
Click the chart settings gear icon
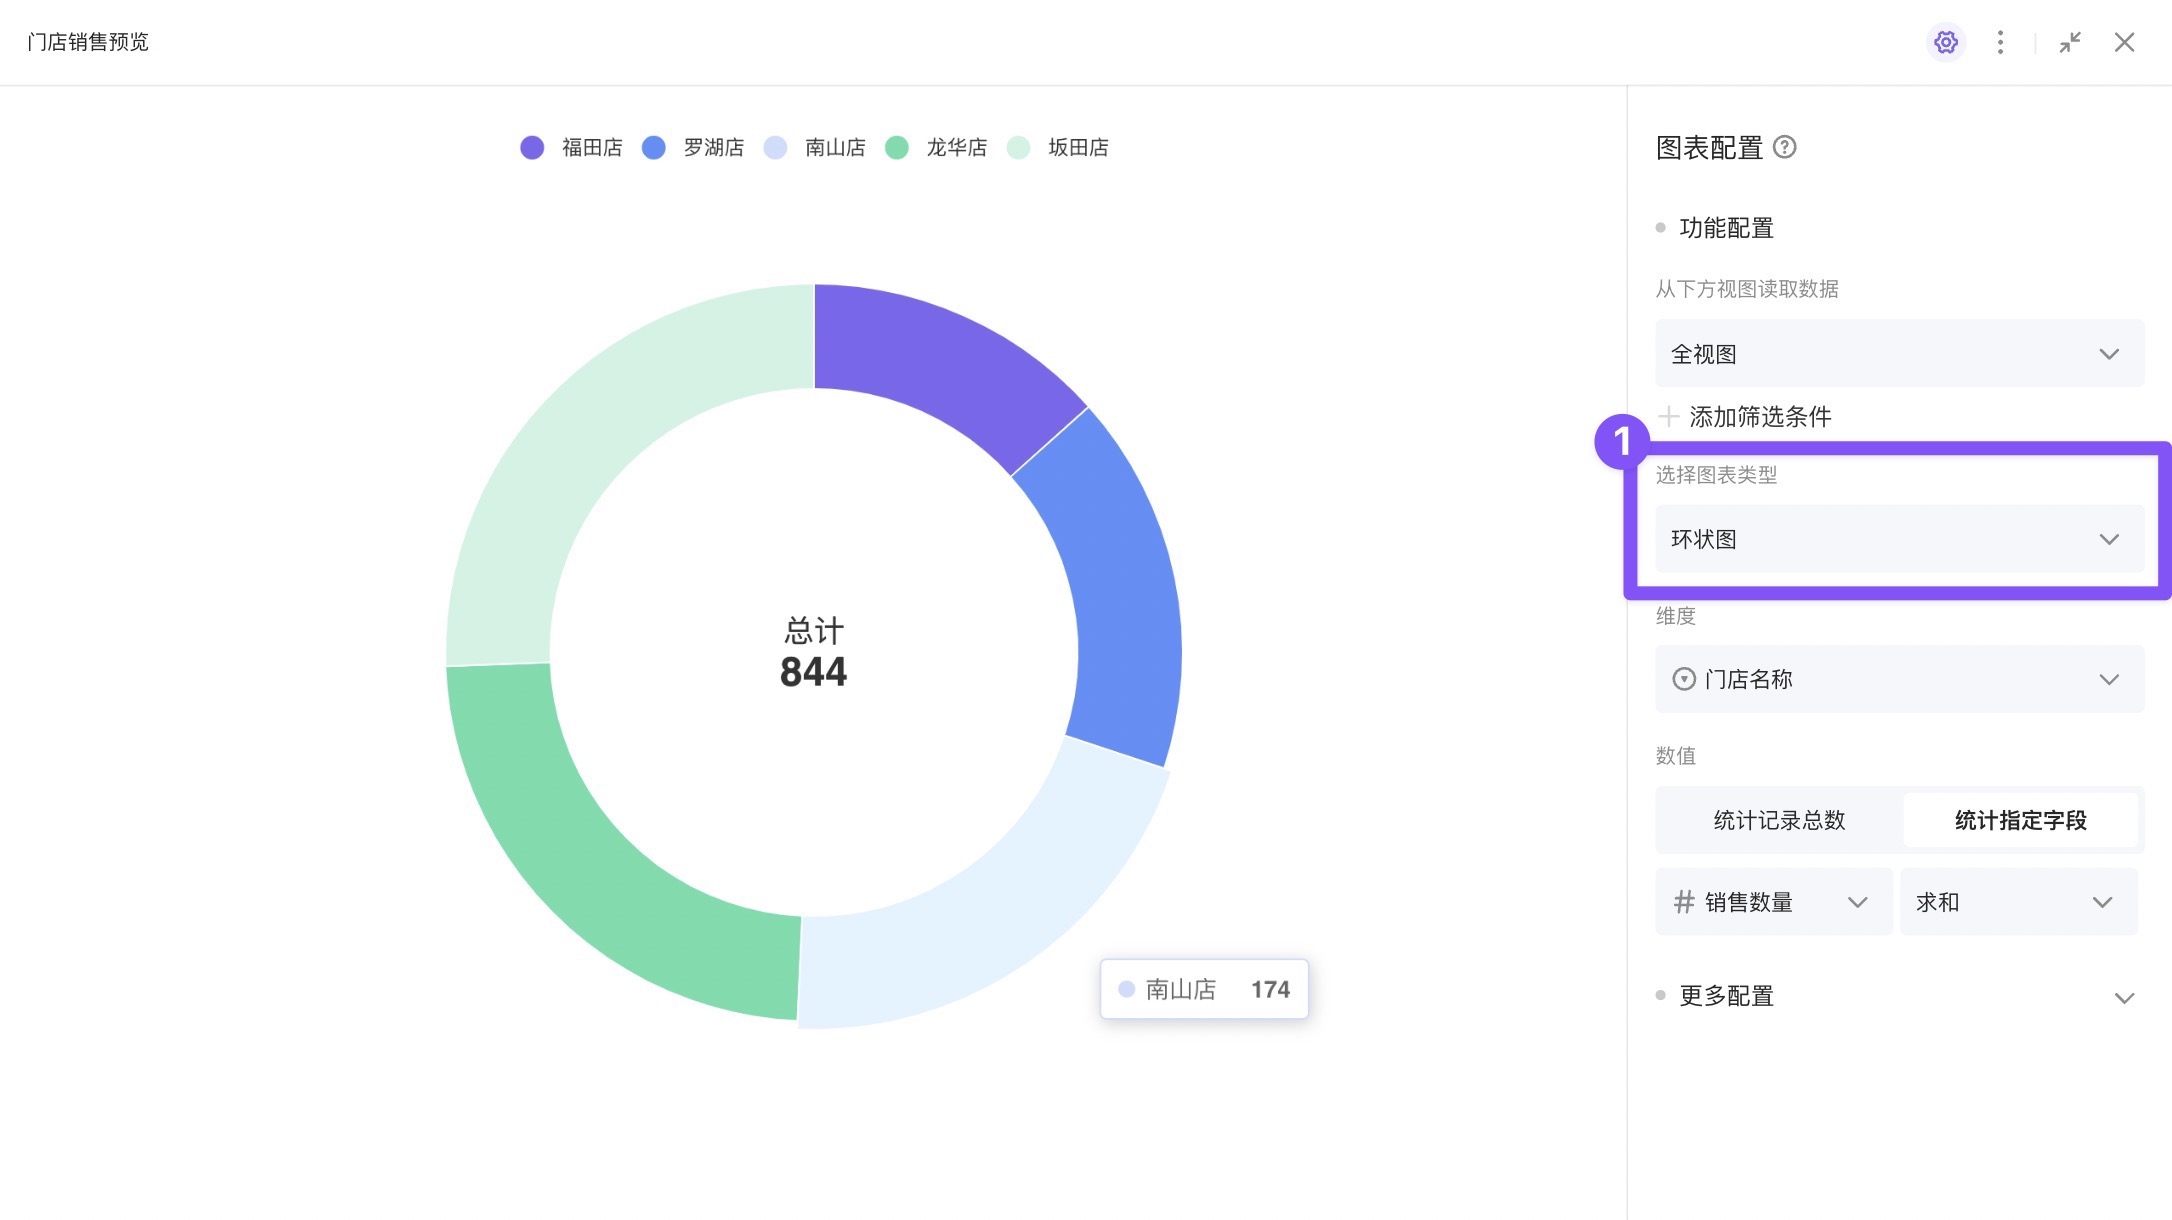pos(1945,42)
